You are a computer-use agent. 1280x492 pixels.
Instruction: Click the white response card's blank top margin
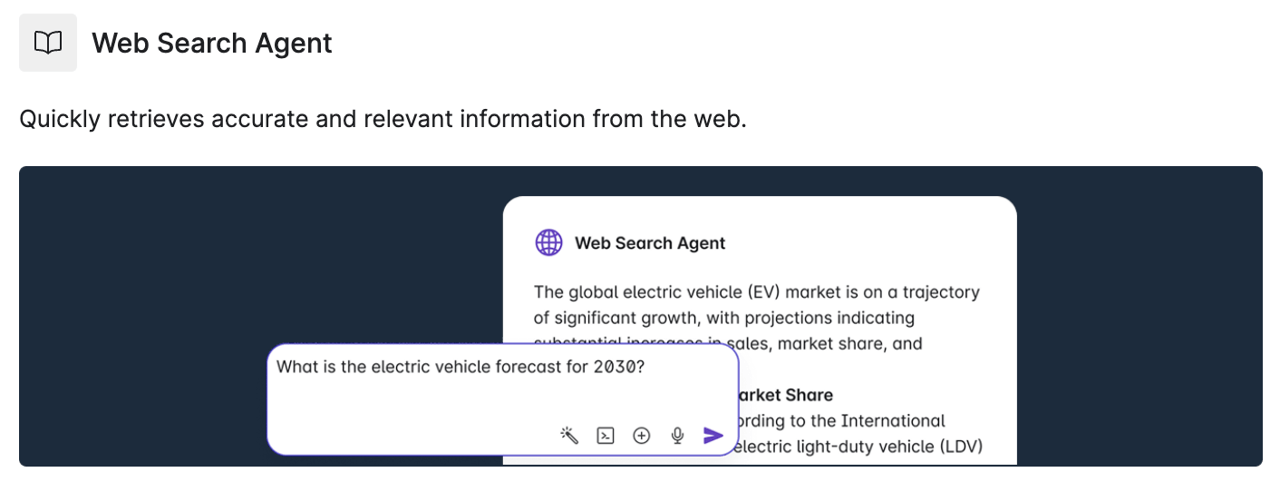click(760, 212)
